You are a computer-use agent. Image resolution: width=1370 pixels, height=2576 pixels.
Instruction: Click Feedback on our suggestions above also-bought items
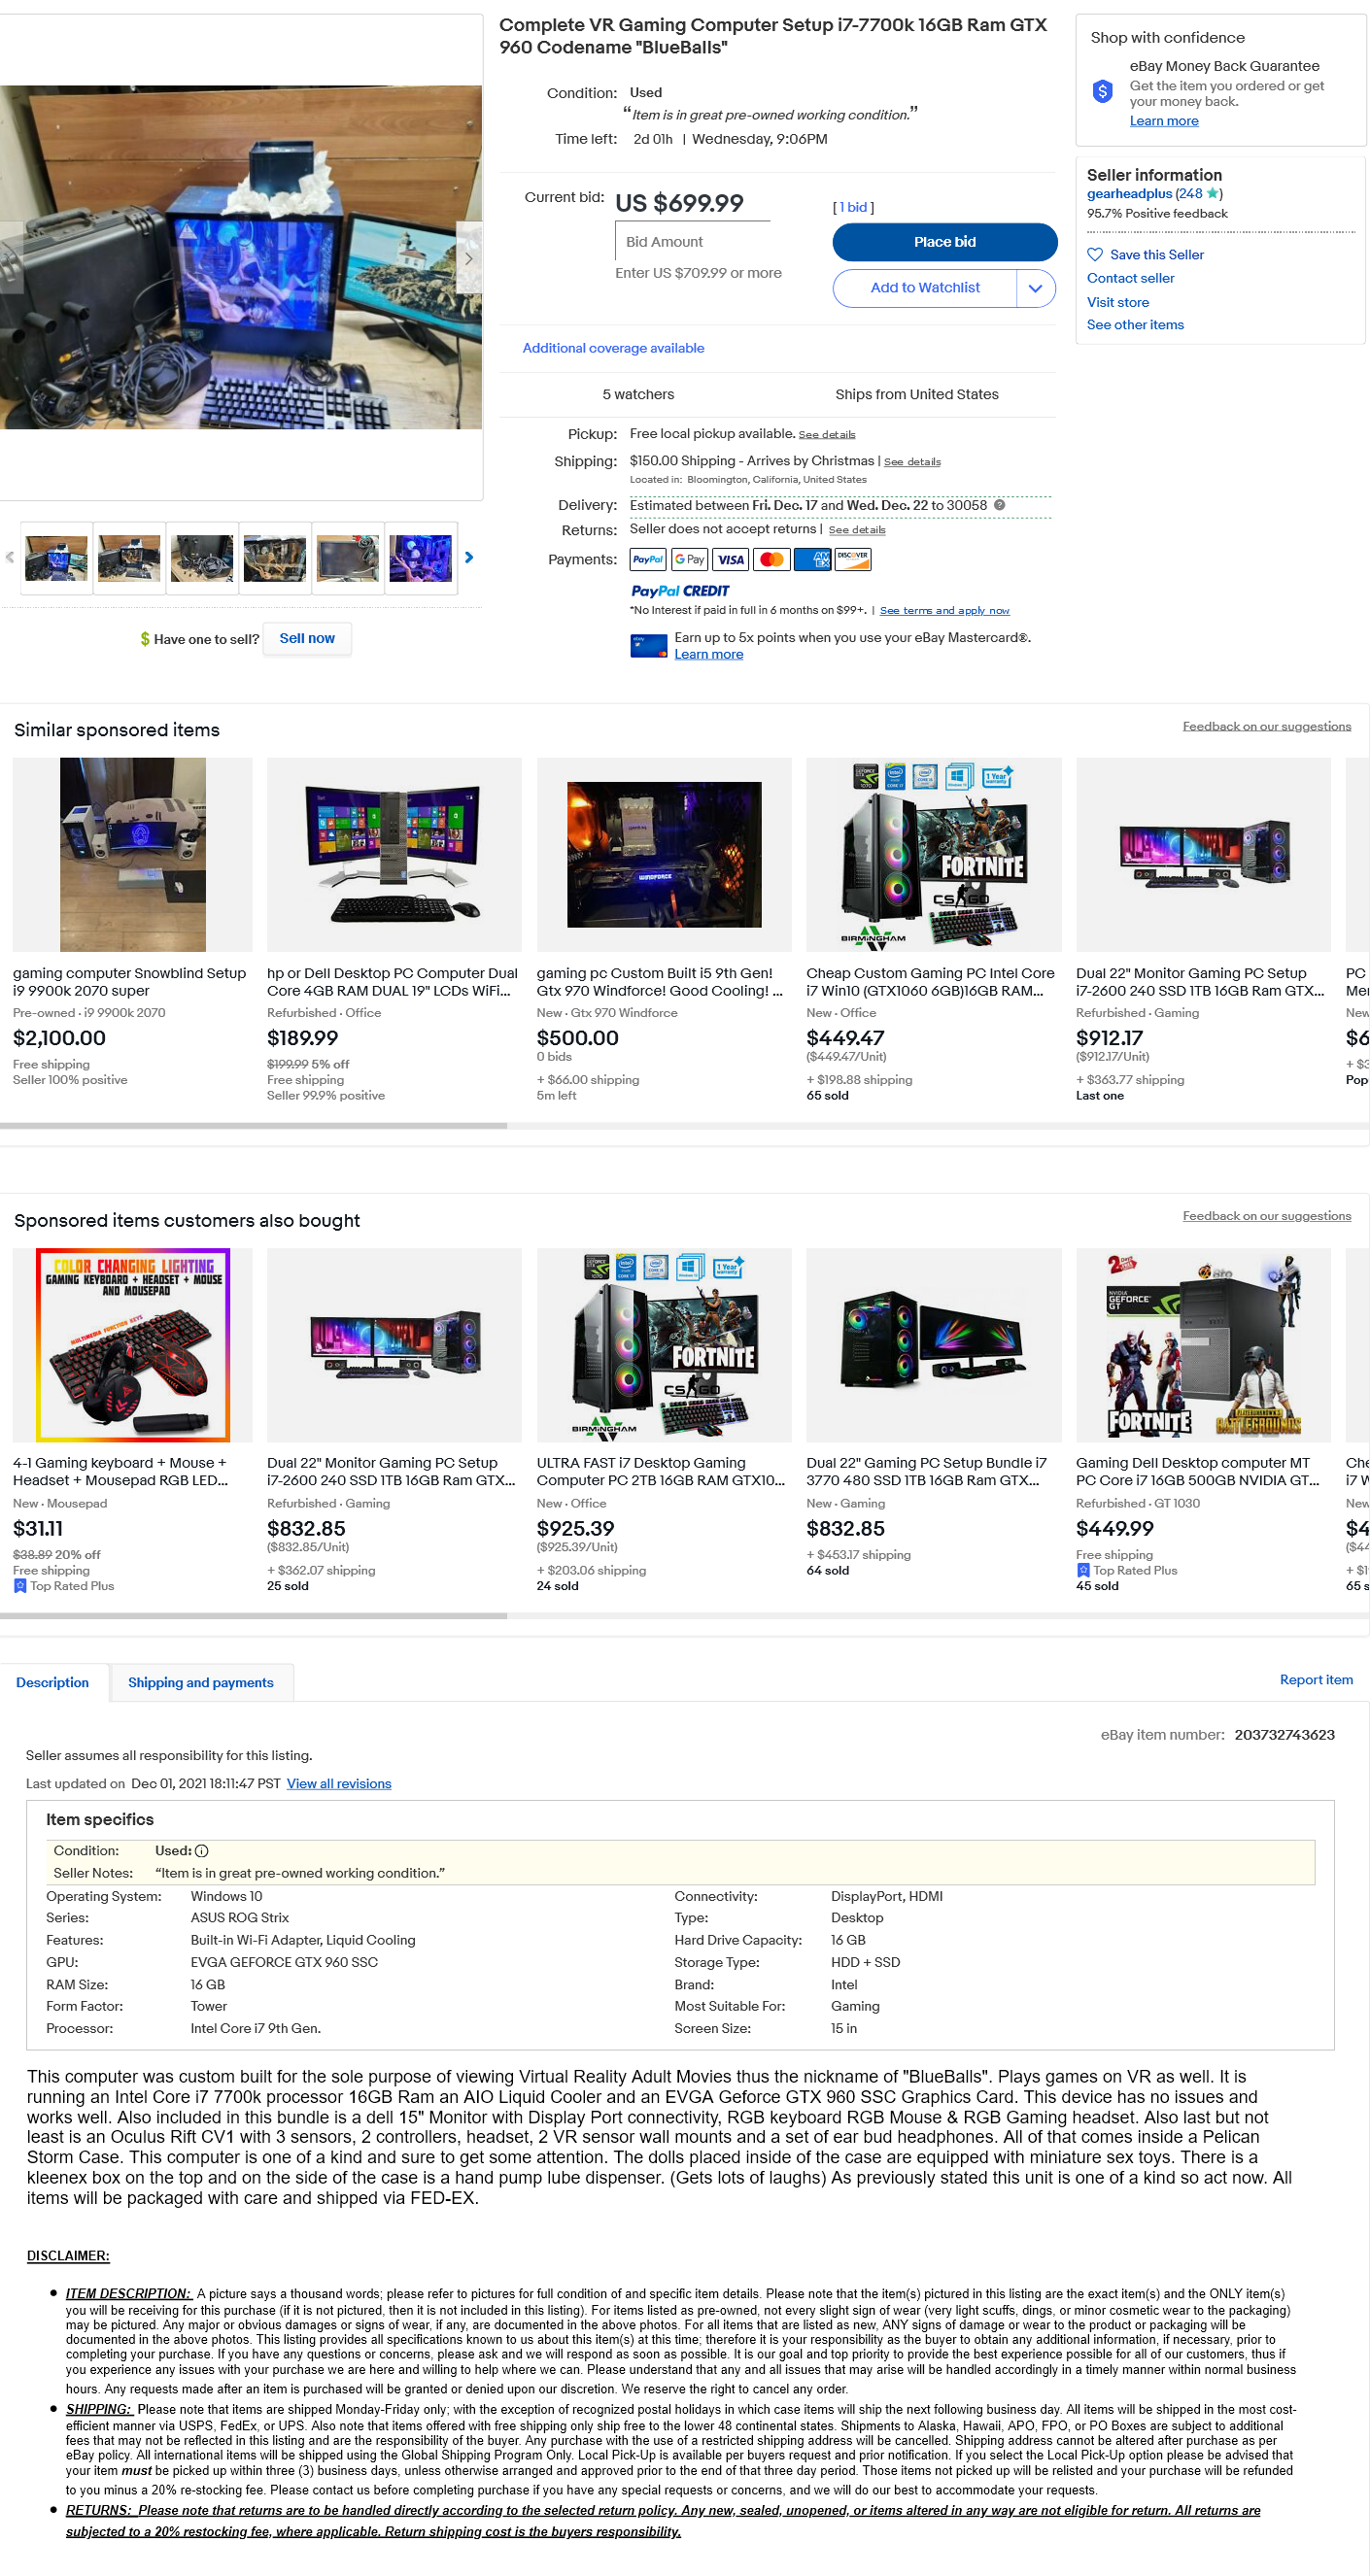1266,1216
